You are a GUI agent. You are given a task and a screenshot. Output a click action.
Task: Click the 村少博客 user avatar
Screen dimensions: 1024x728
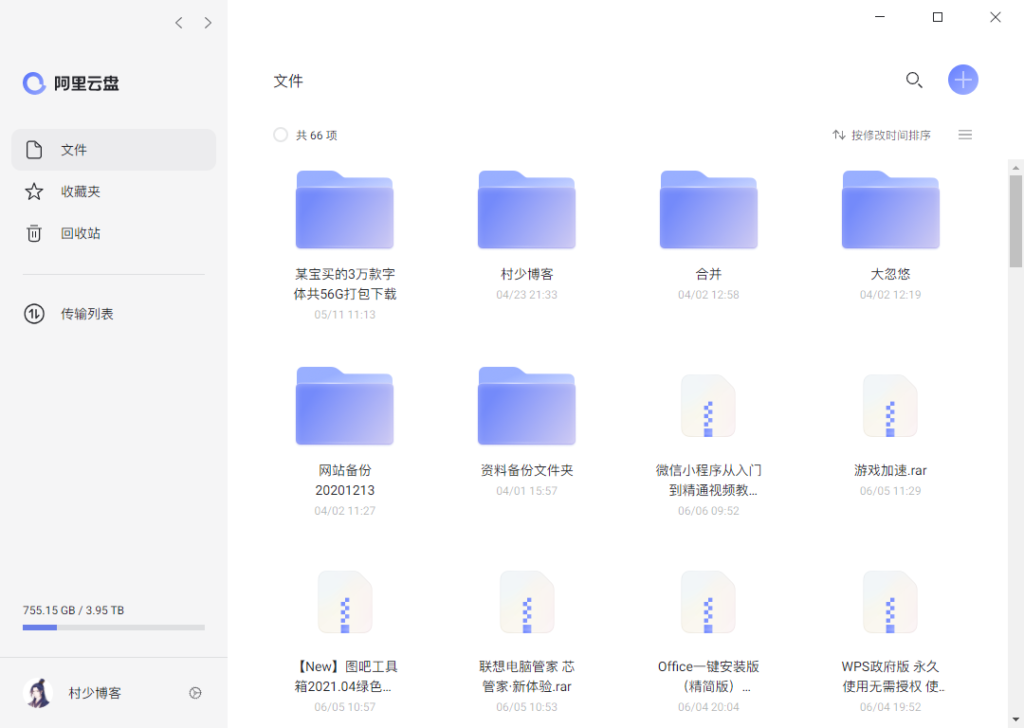38,693
